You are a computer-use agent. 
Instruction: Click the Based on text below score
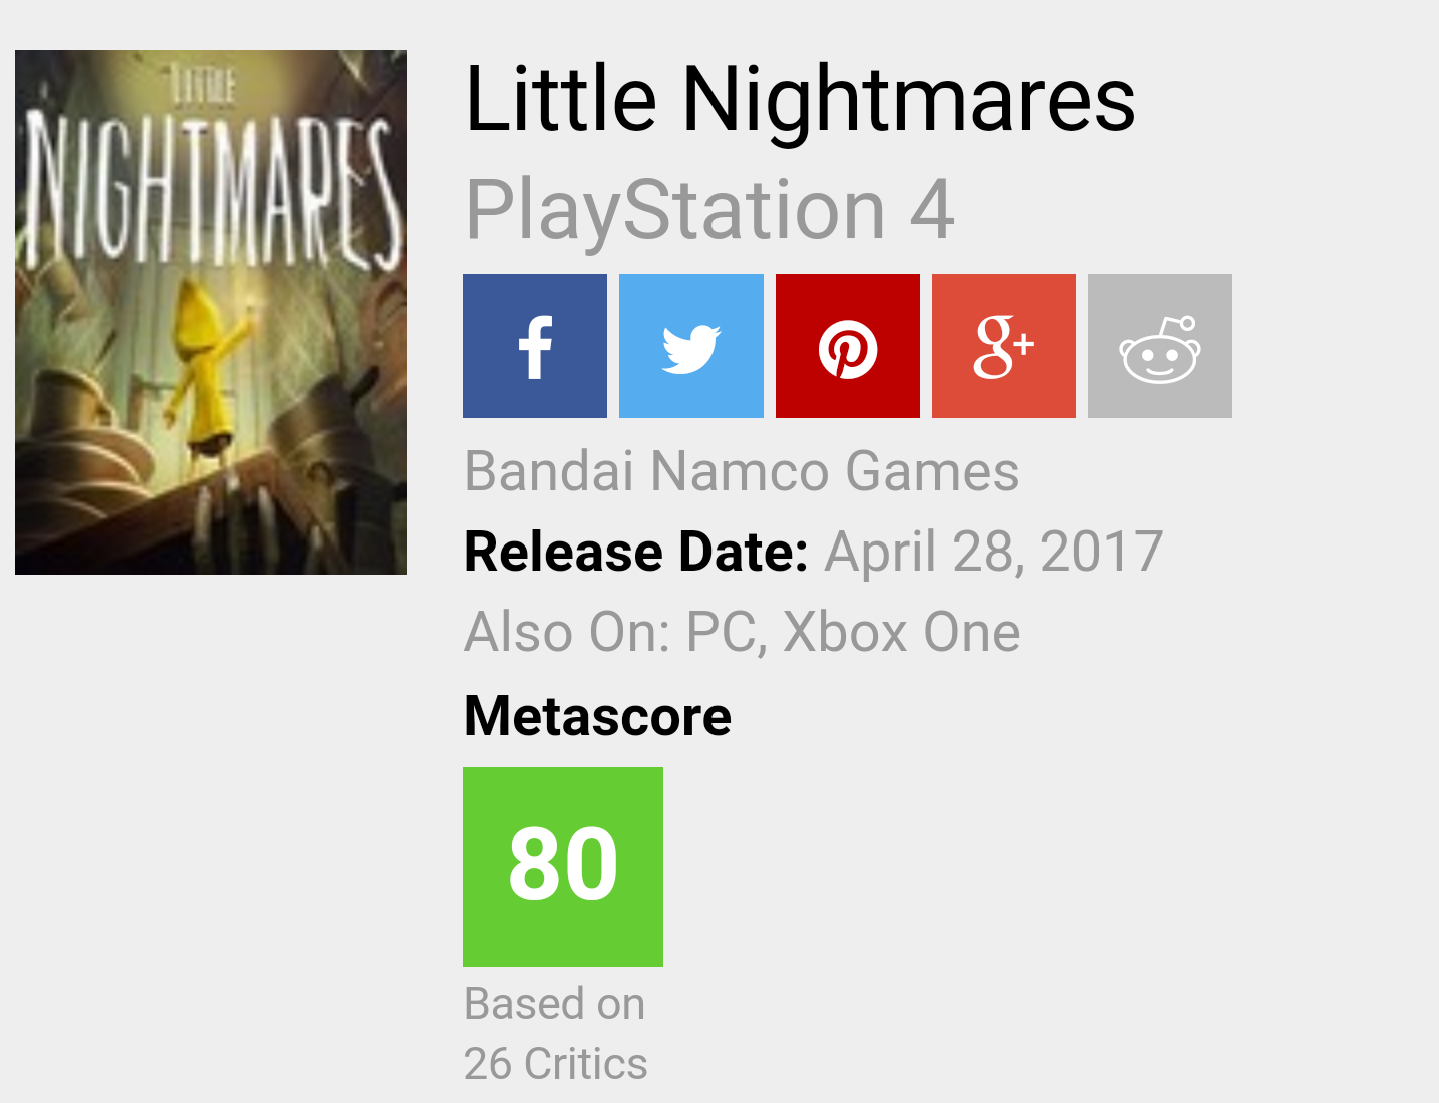coord(555,1004)
